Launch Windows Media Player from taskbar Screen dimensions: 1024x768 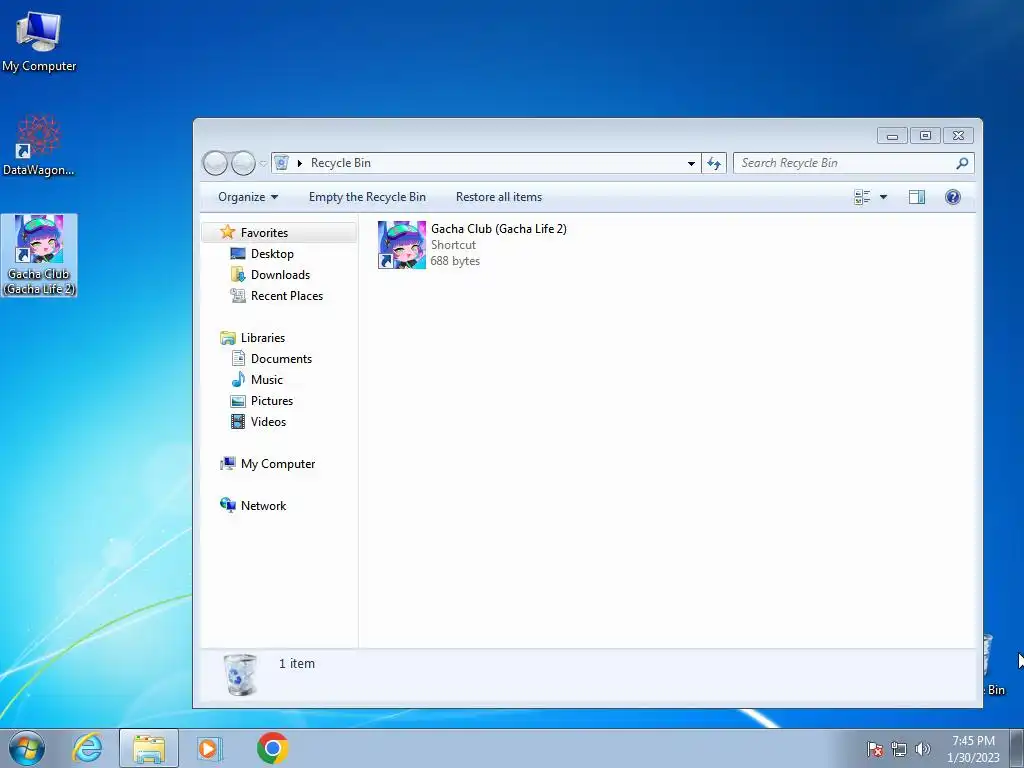[x=210, y=748]
